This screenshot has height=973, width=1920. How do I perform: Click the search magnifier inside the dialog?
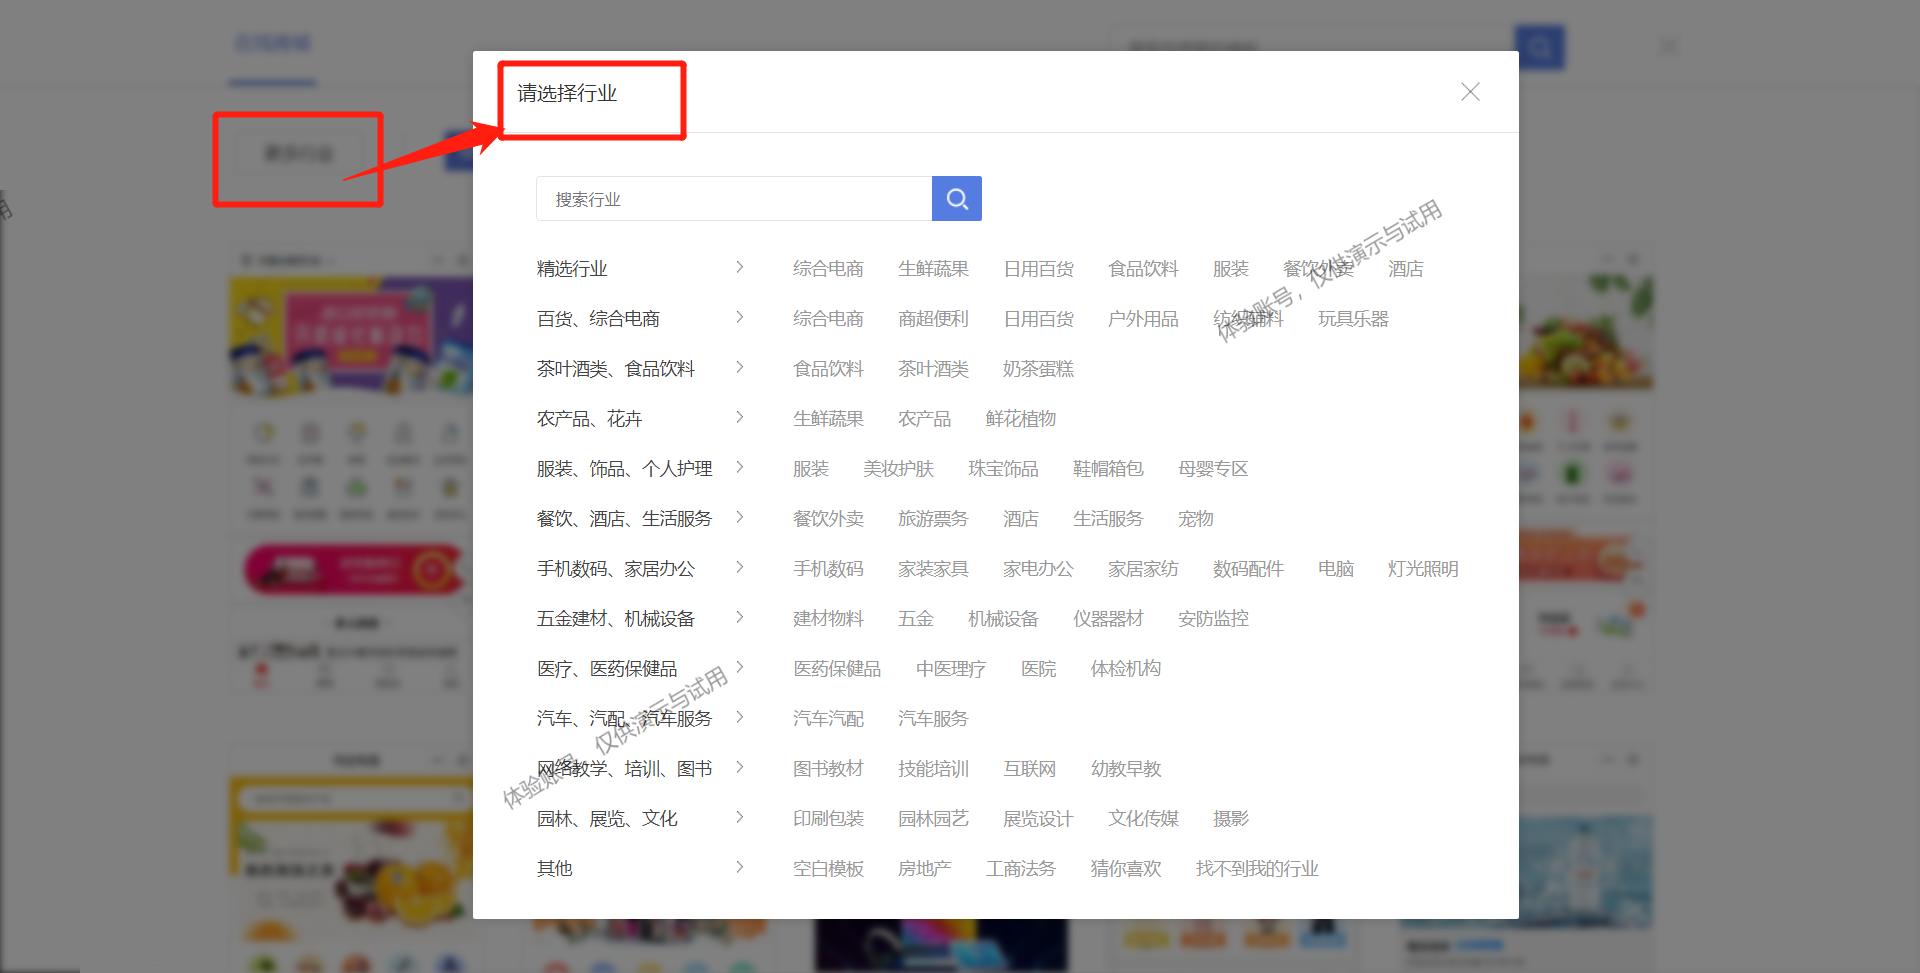pos(956,198)
